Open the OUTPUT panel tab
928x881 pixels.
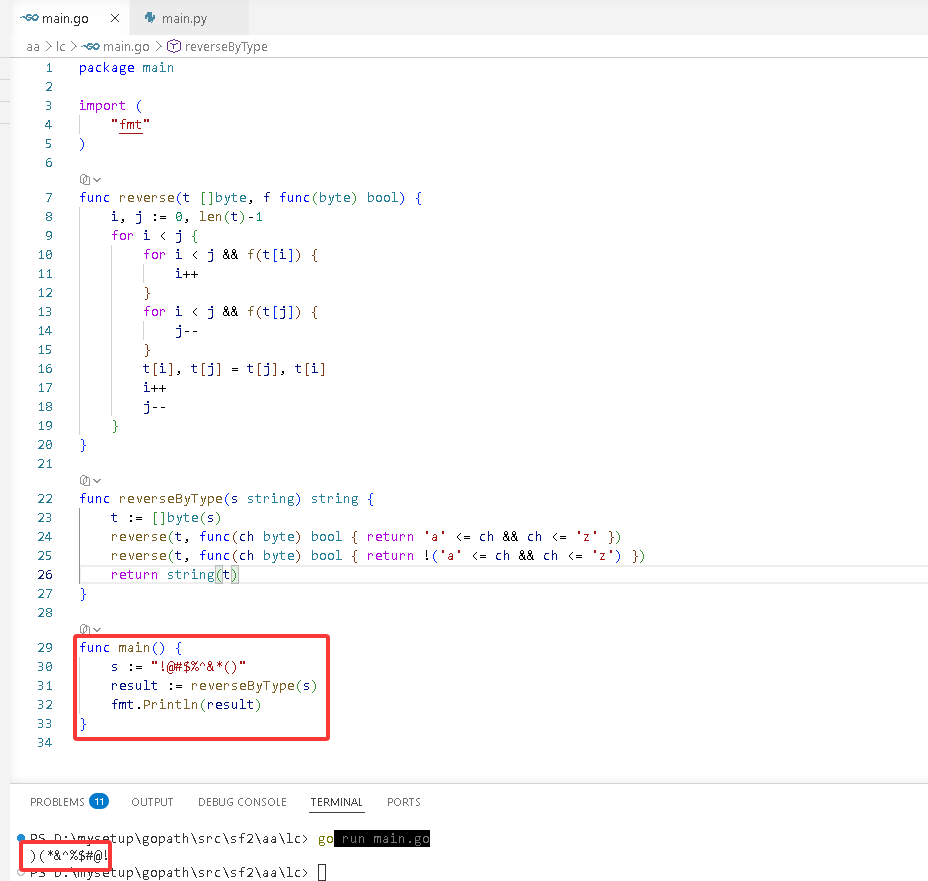click(152, 802)
